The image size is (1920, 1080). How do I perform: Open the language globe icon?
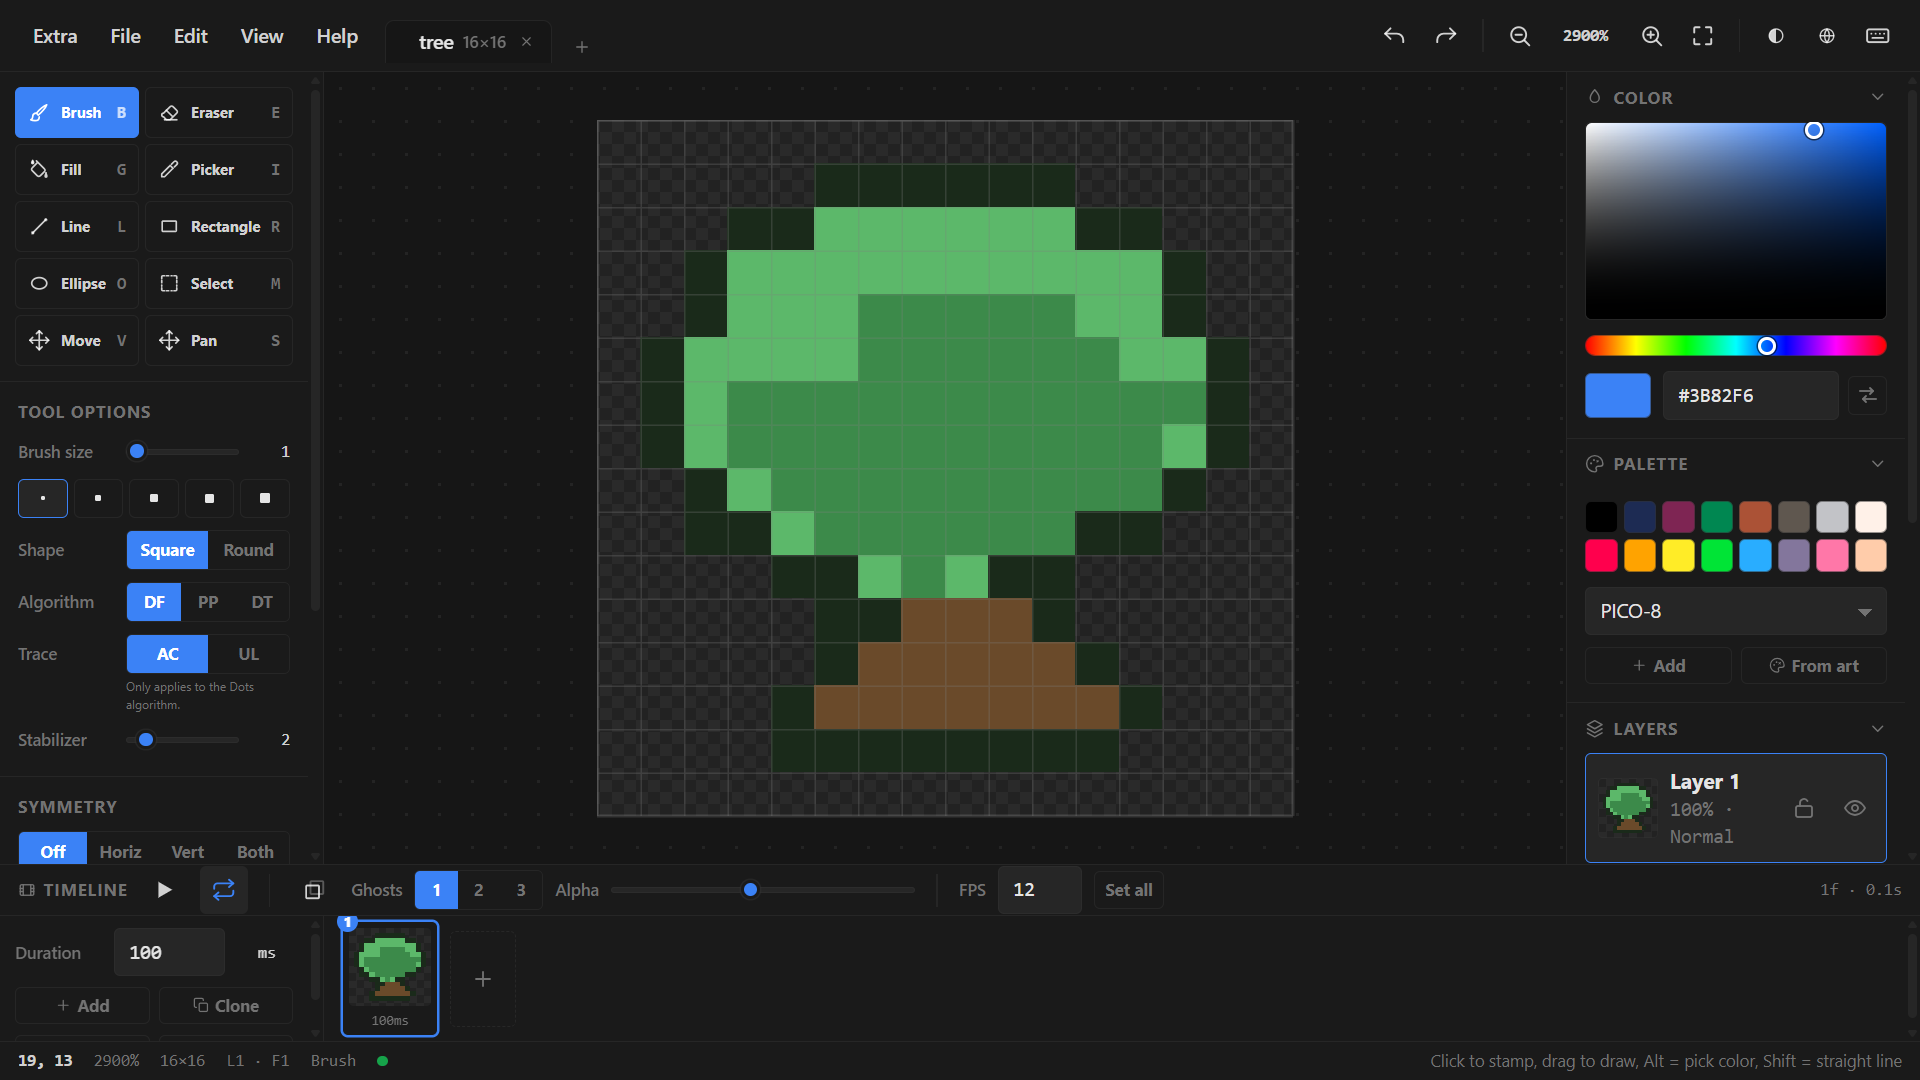pos(1827,36)
